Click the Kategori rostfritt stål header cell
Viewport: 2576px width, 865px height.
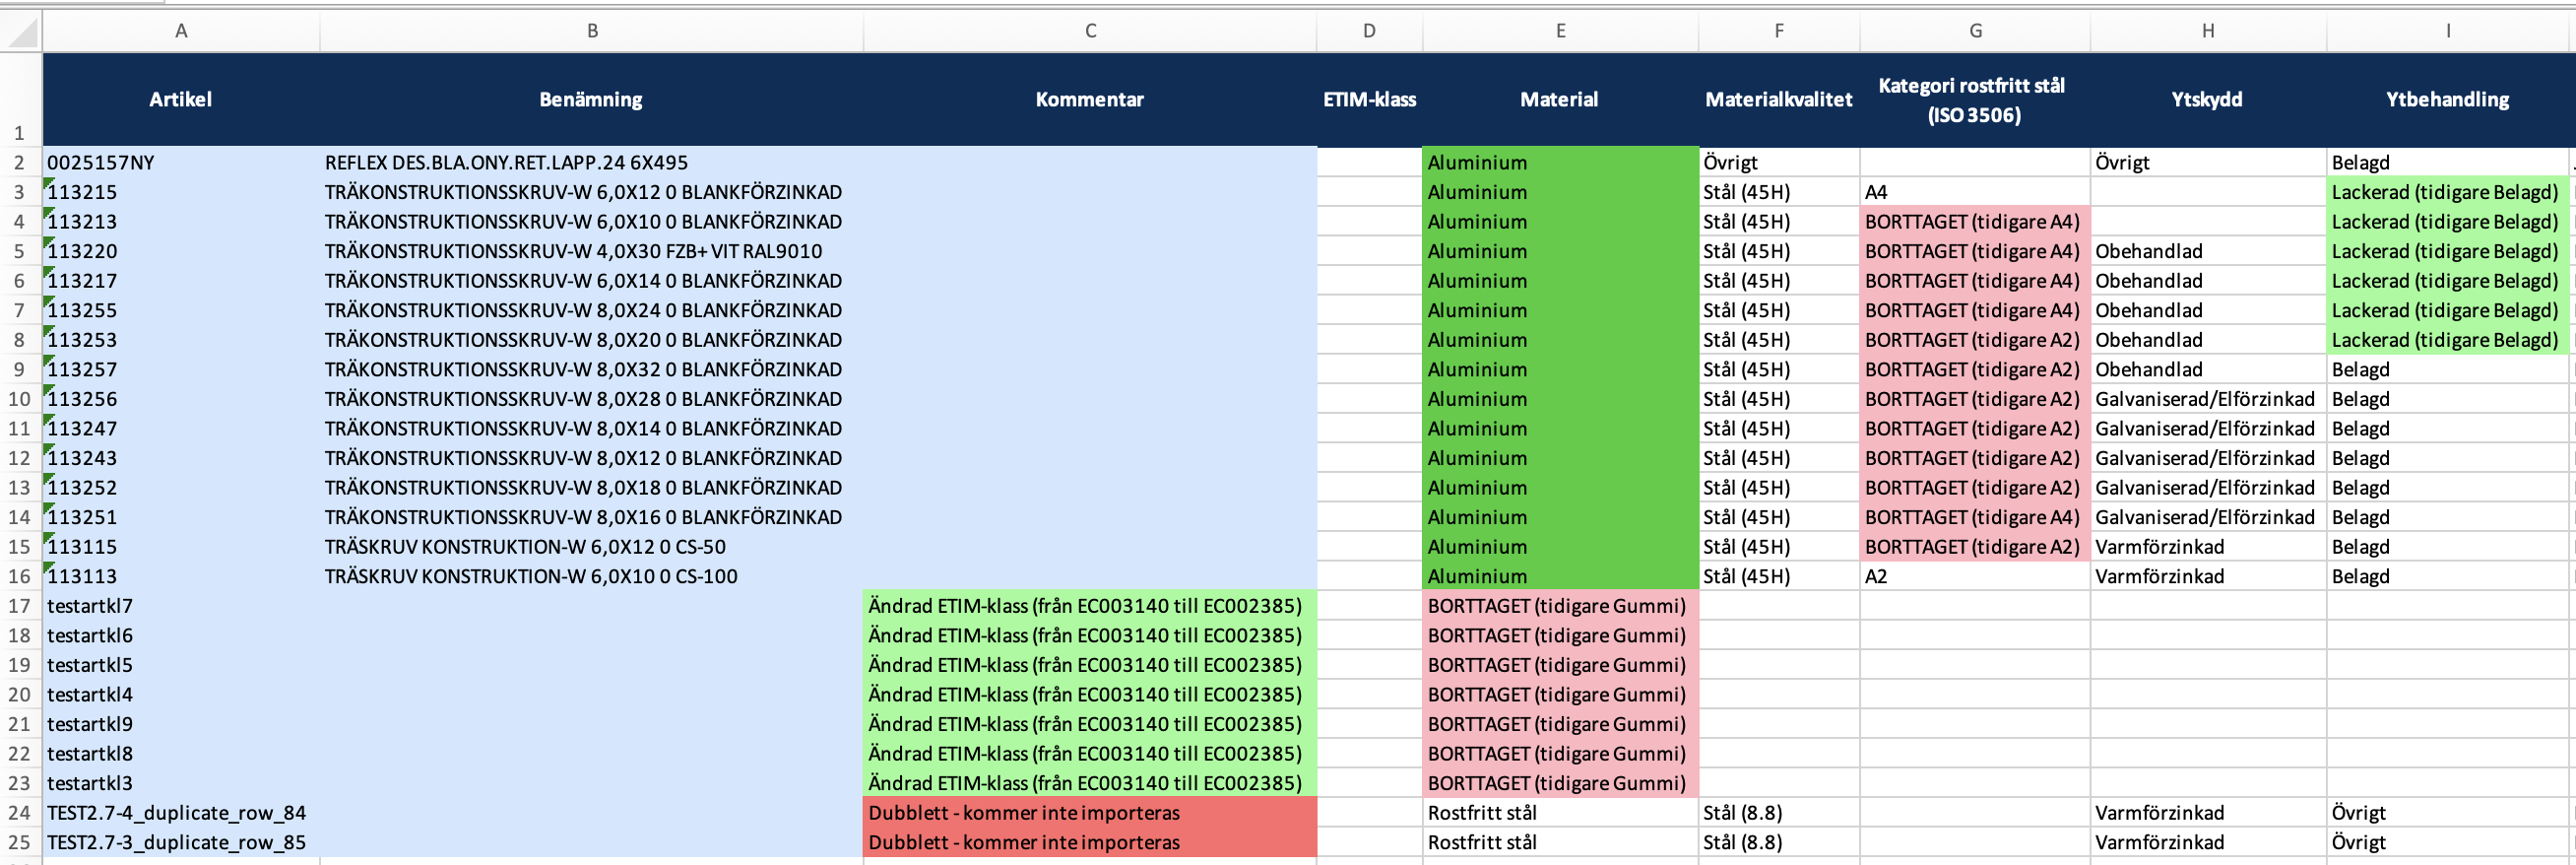click(1974, 99)
